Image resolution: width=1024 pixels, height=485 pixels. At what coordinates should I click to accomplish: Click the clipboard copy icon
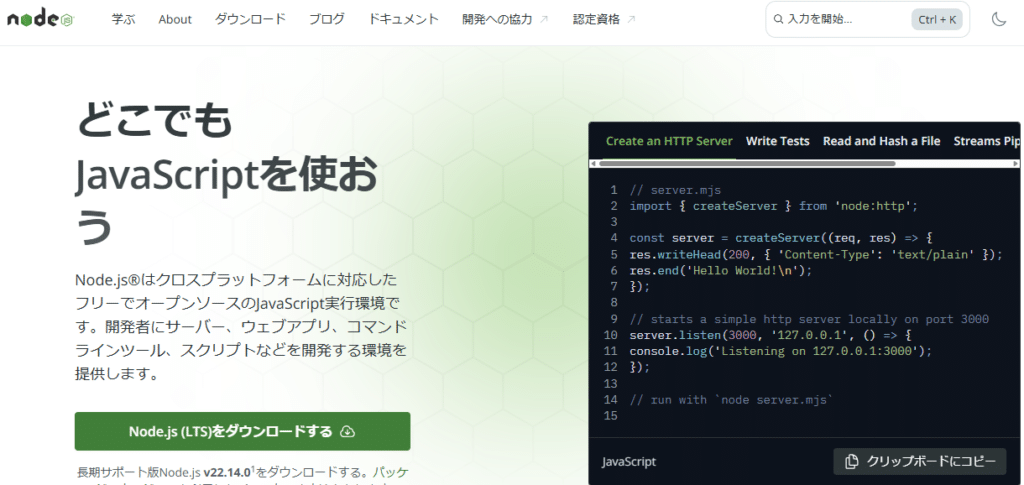[x=852, y=462]
